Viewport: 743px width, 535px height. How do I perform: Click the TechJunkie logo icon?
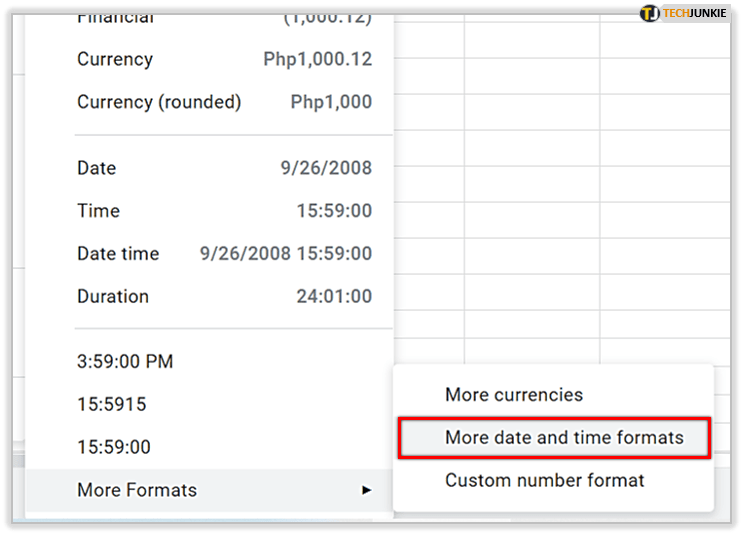coord(650,14)
